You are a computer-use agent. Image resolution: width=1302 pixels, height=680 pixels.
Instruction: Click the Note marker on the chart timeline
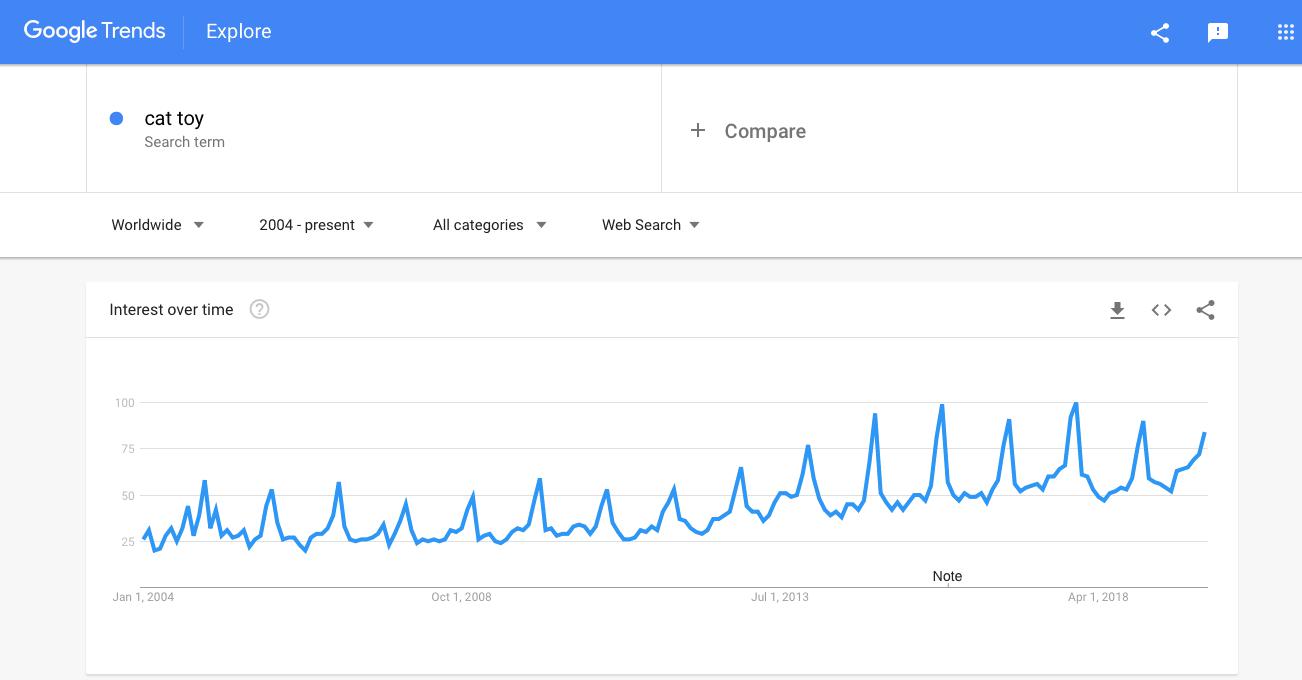point(947,576)
